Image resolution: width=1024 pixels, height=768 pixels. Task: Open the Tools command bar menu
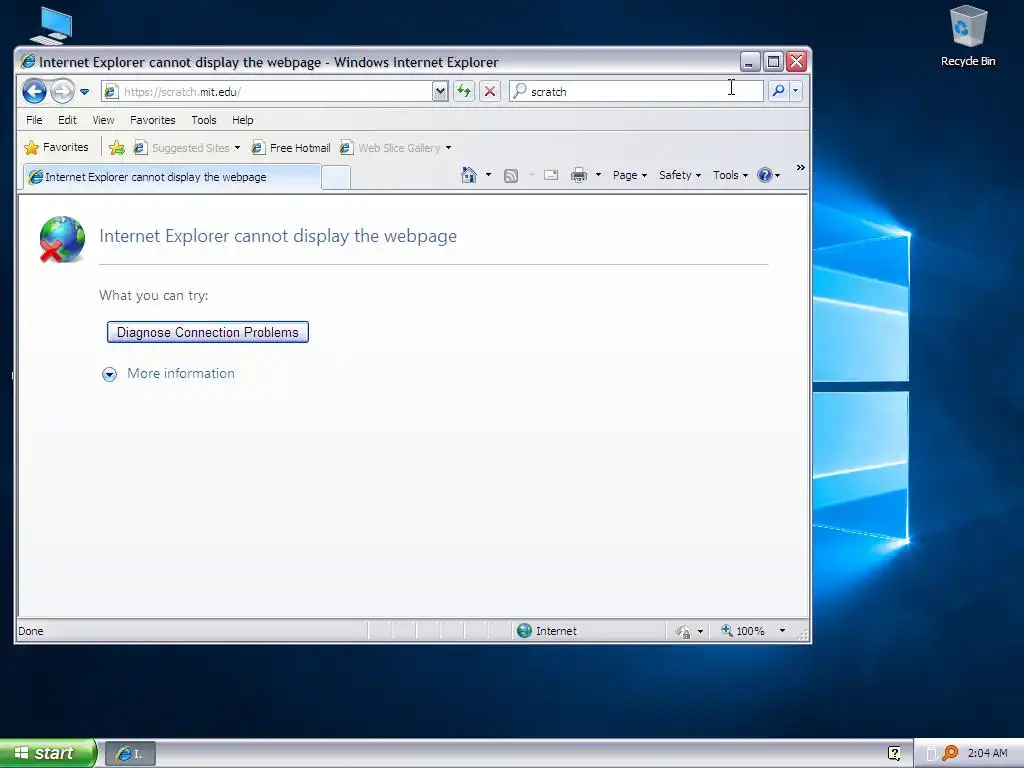[x=730, y=175]
